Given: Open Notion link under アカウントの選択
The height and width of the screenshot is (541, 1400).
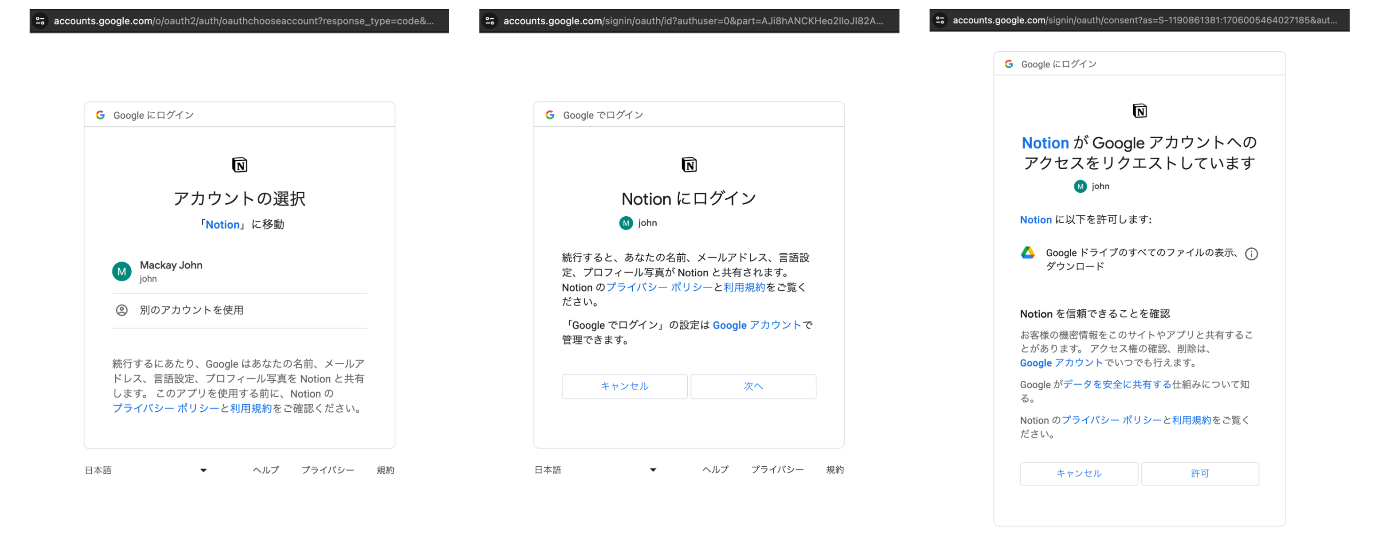Looking at the screenshot, I should click(223, 225).
